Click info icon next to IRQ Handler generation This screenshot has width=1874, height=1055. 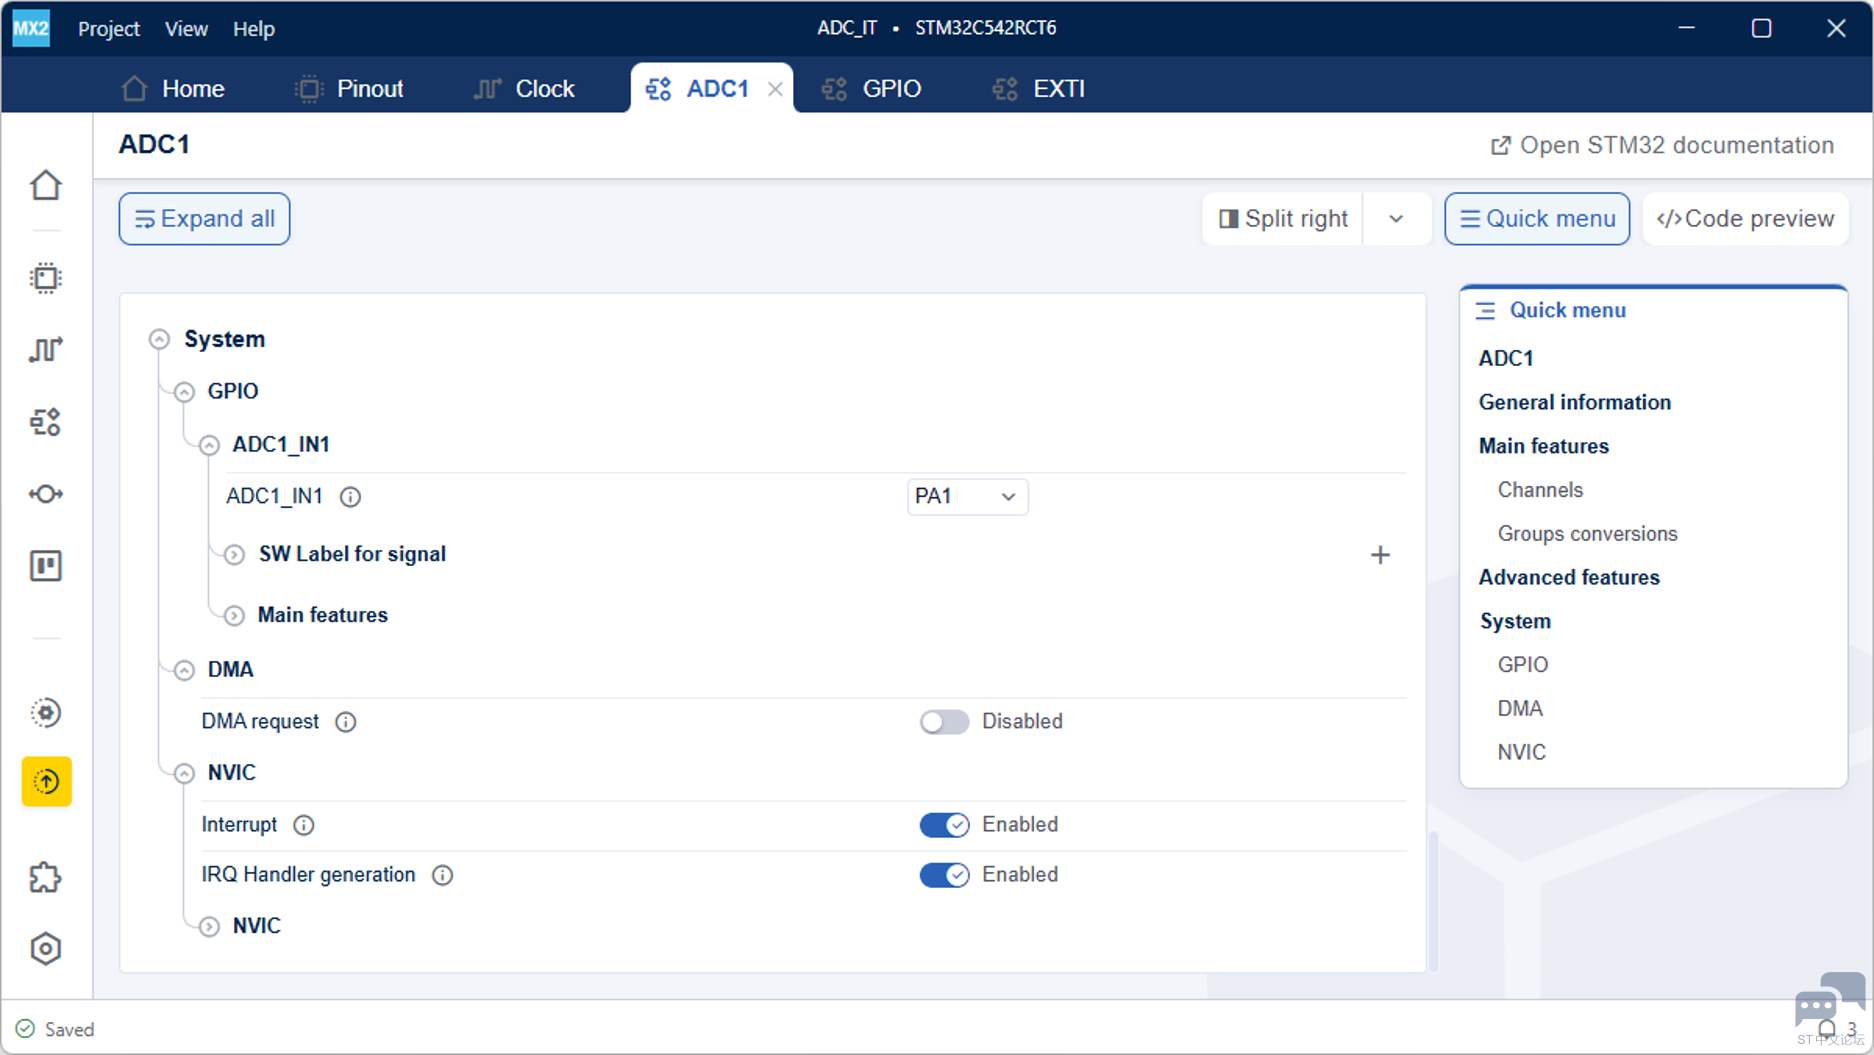(x=442, y=875)
